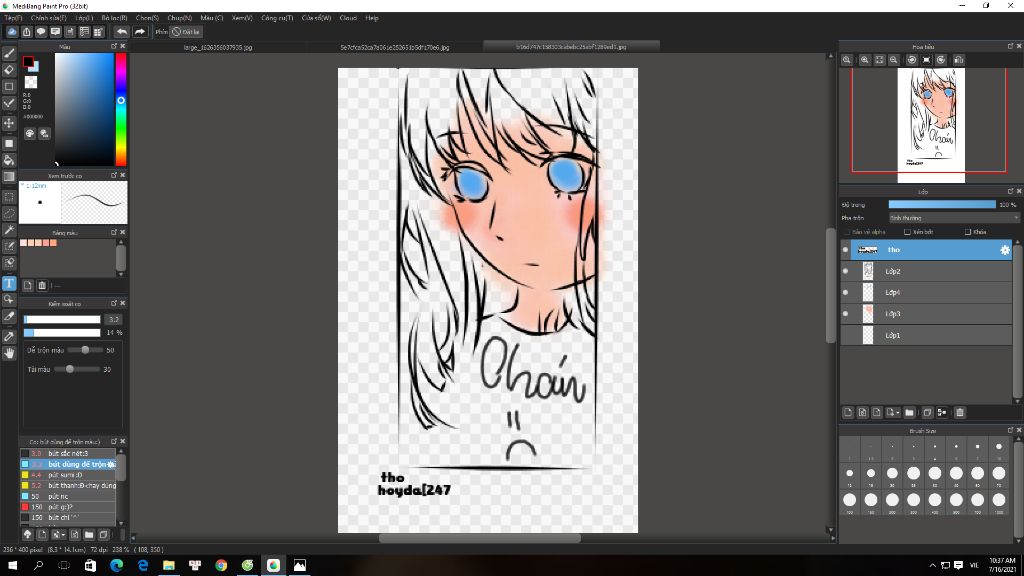Screen dimensions: 1024x576
Task: Click the Undo arrow in toolbar
Action: 122,31
